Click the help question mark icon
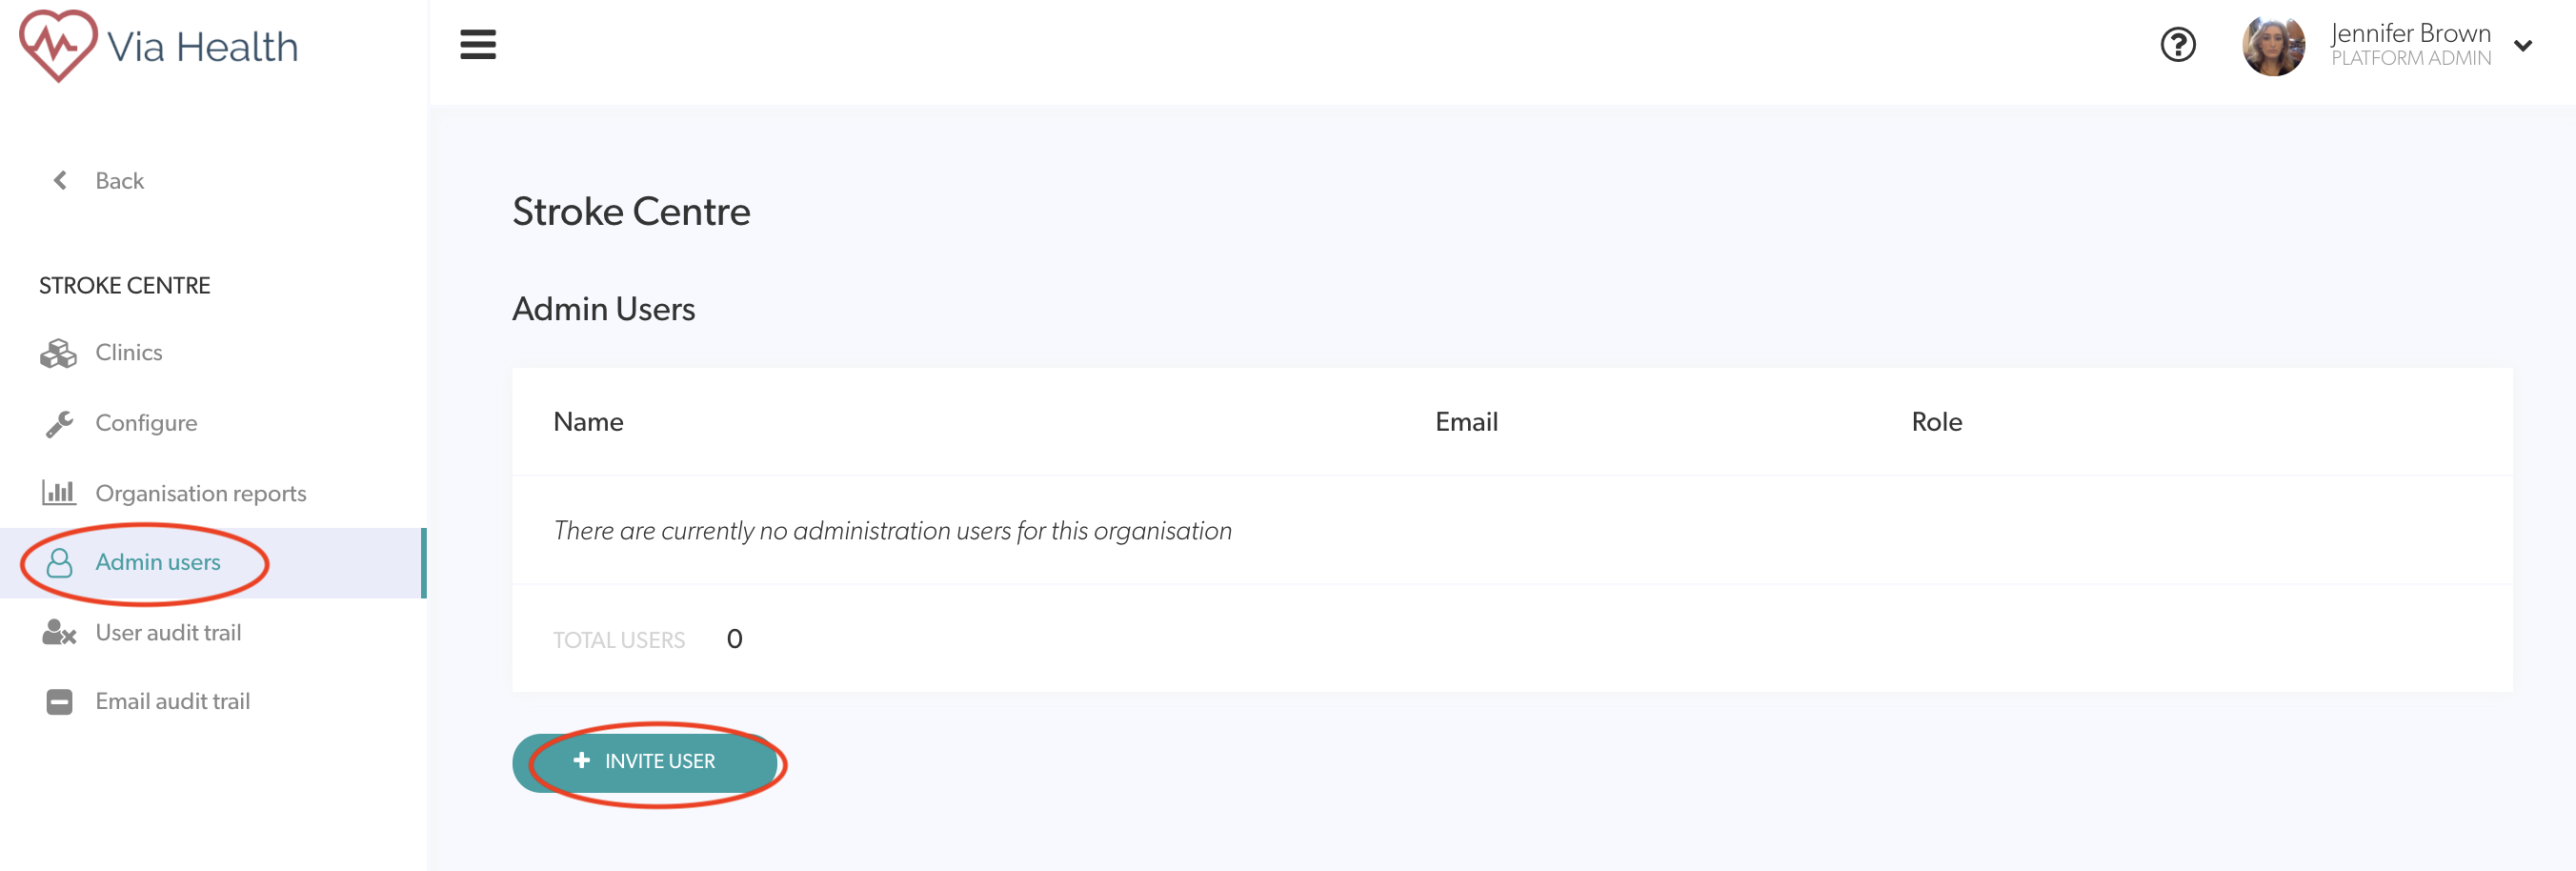The height and width of the screenshot is (871, 2576). (2178, 45)
